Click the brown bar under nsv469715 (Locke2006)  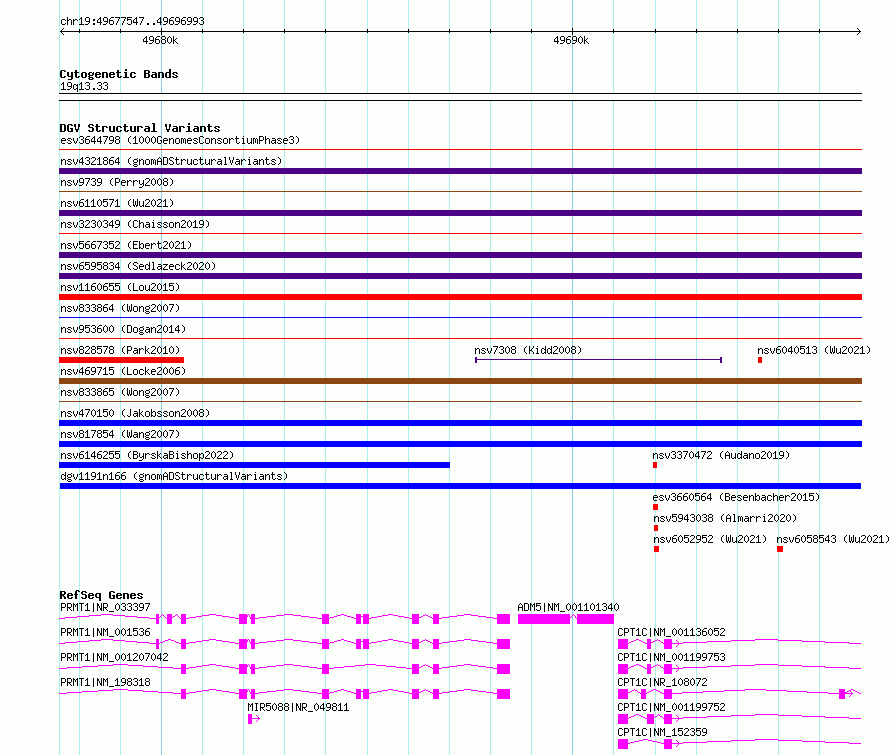click(x=460, y=381)
